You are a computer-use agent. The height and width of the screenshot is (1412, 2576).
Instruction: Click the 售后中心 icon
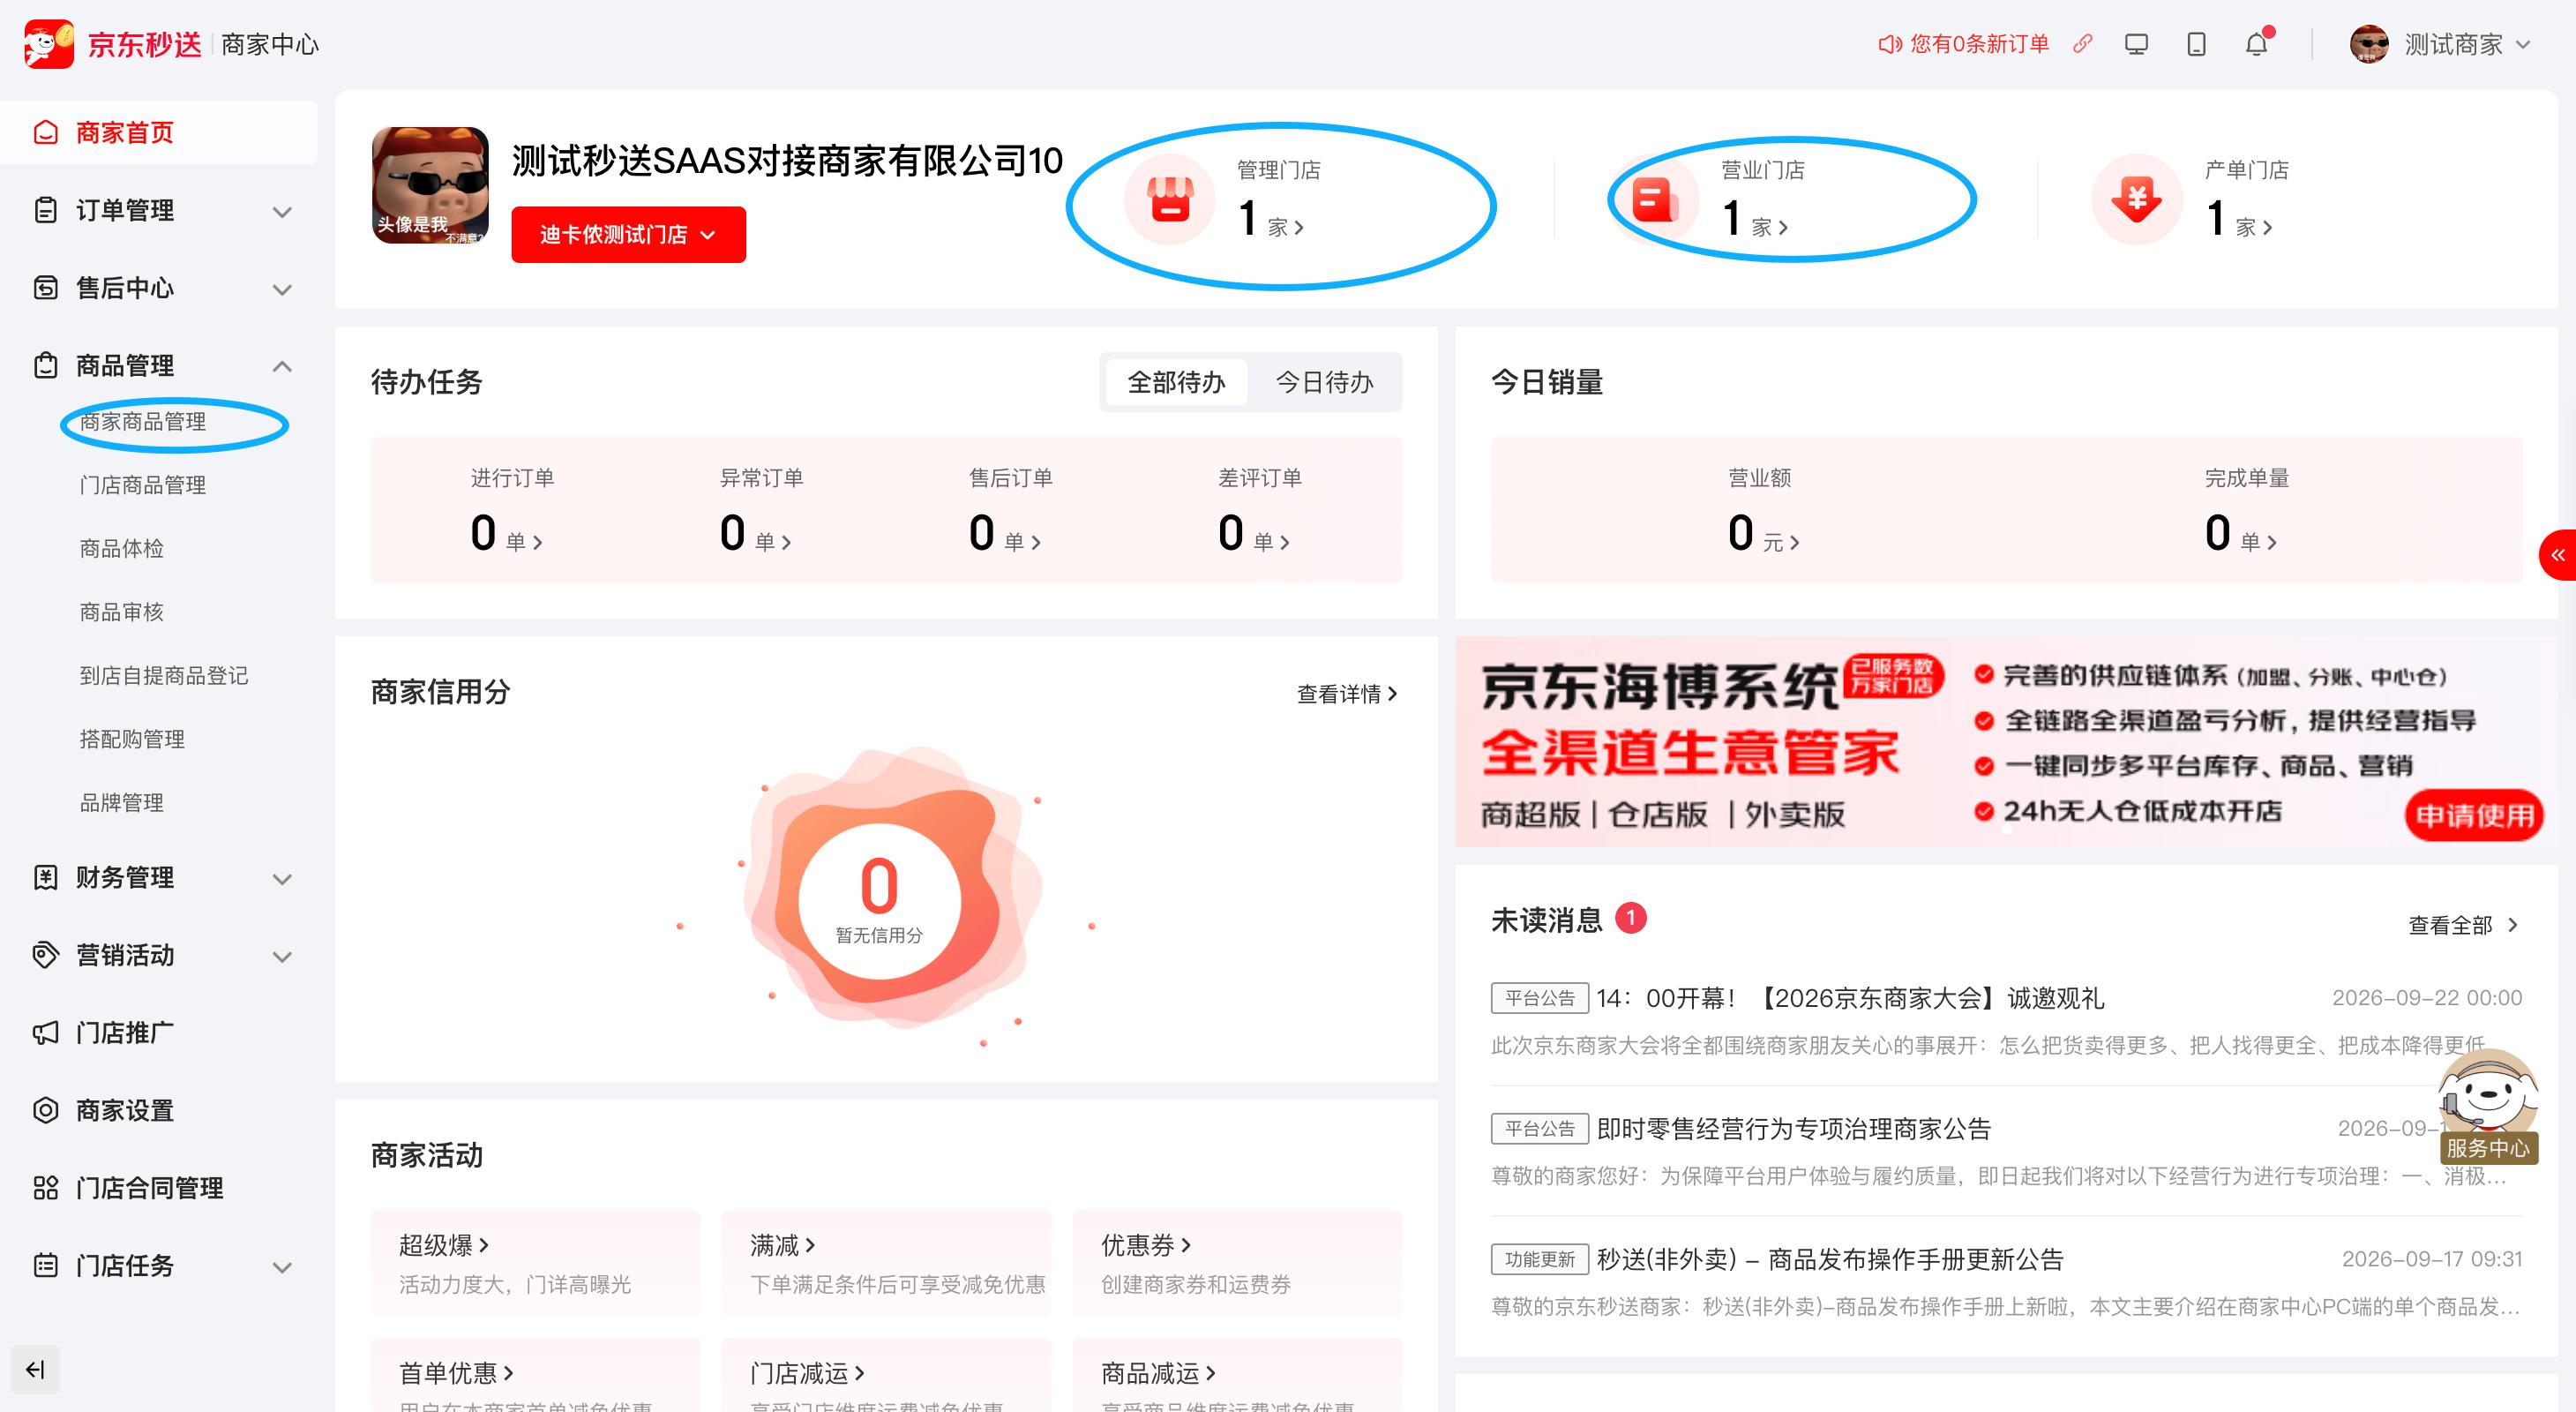(x=46, y=288)
